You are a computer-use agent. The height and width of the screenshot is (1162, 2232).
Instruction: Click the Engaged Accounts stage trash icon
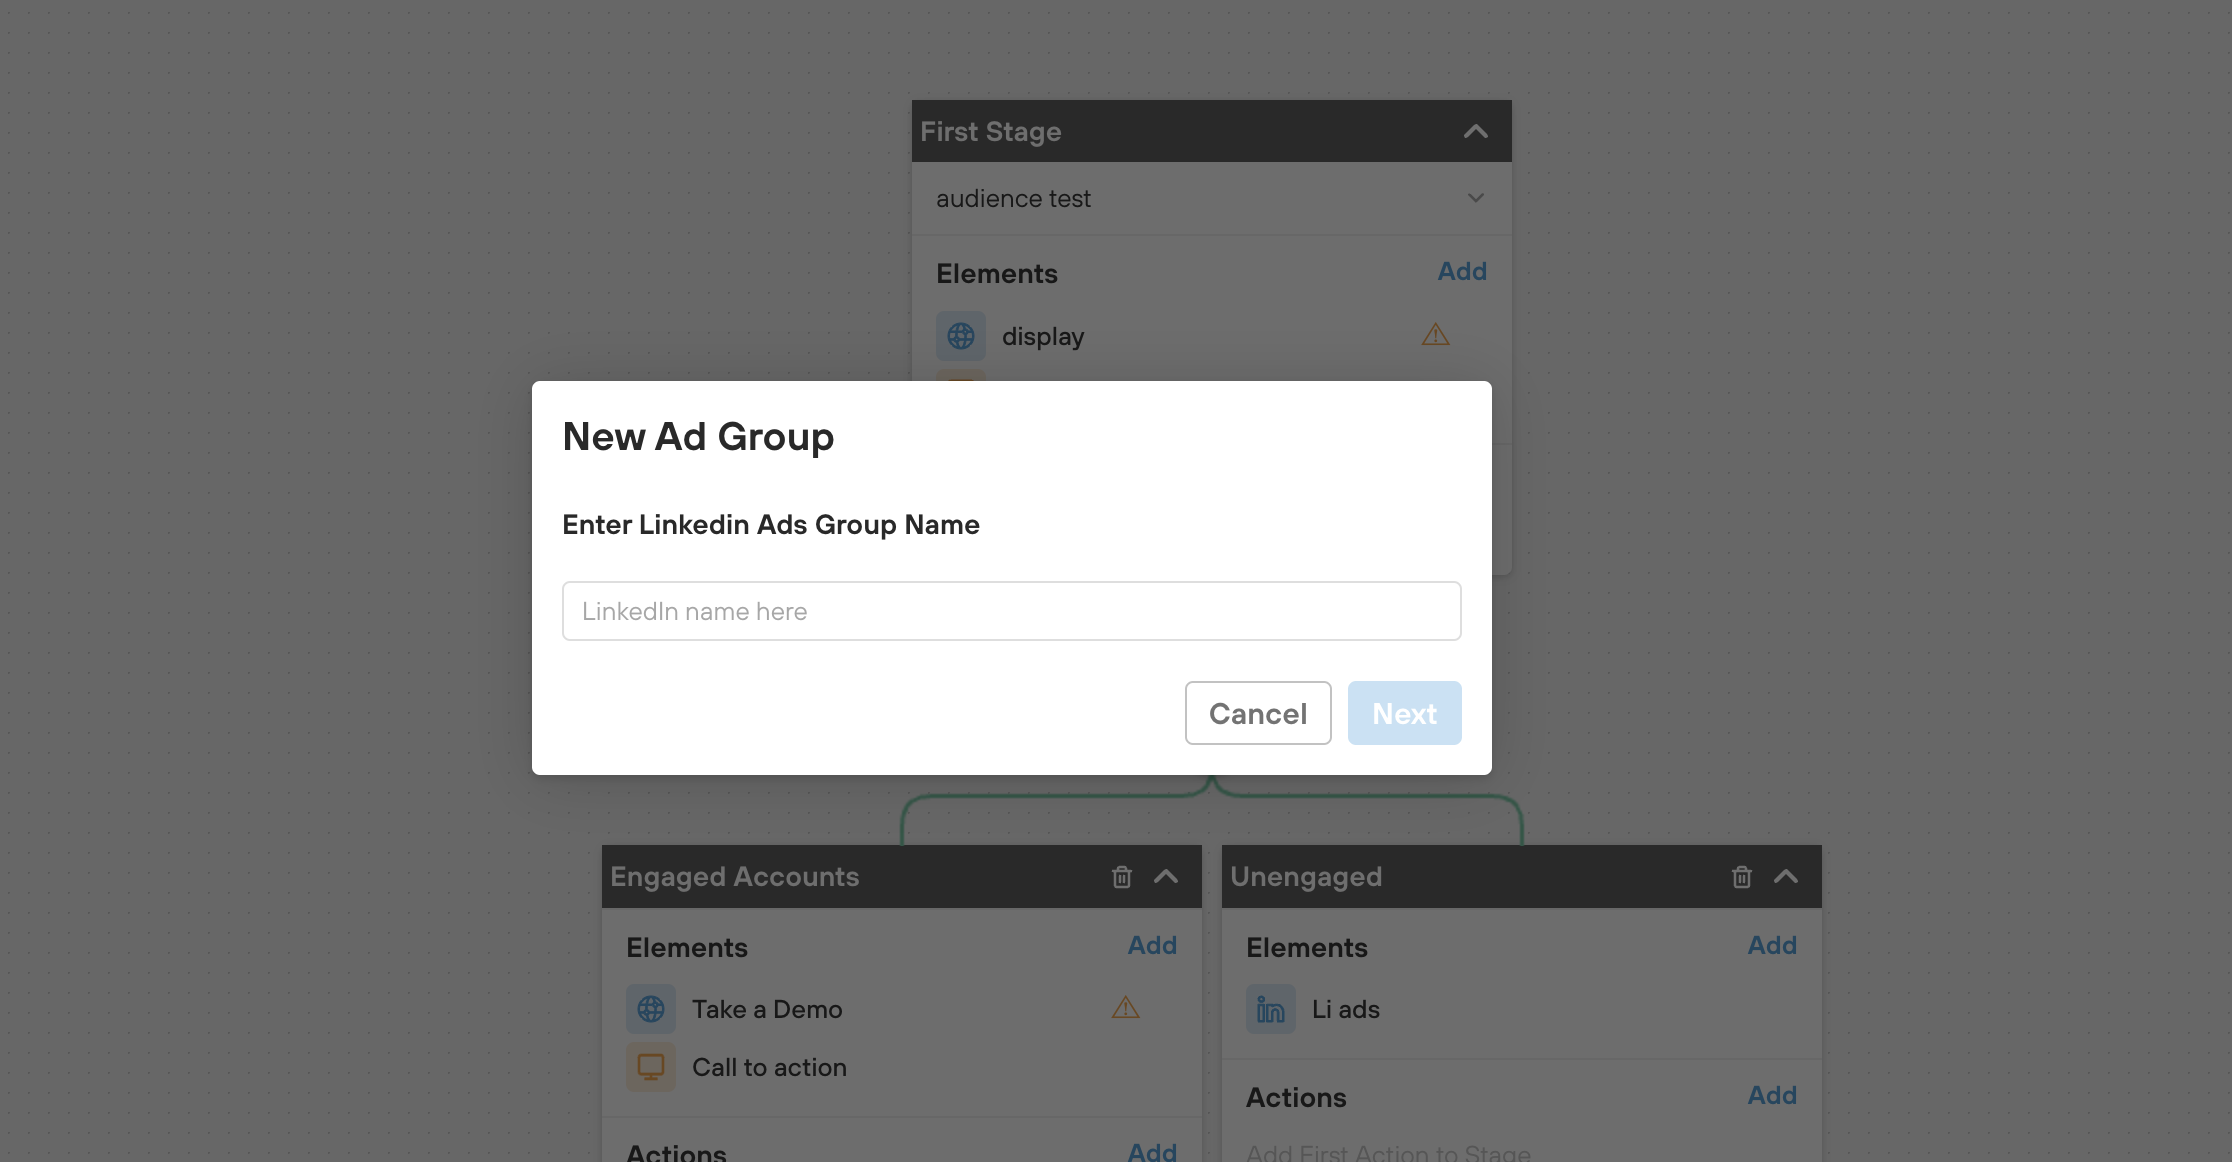(1122, 877)
